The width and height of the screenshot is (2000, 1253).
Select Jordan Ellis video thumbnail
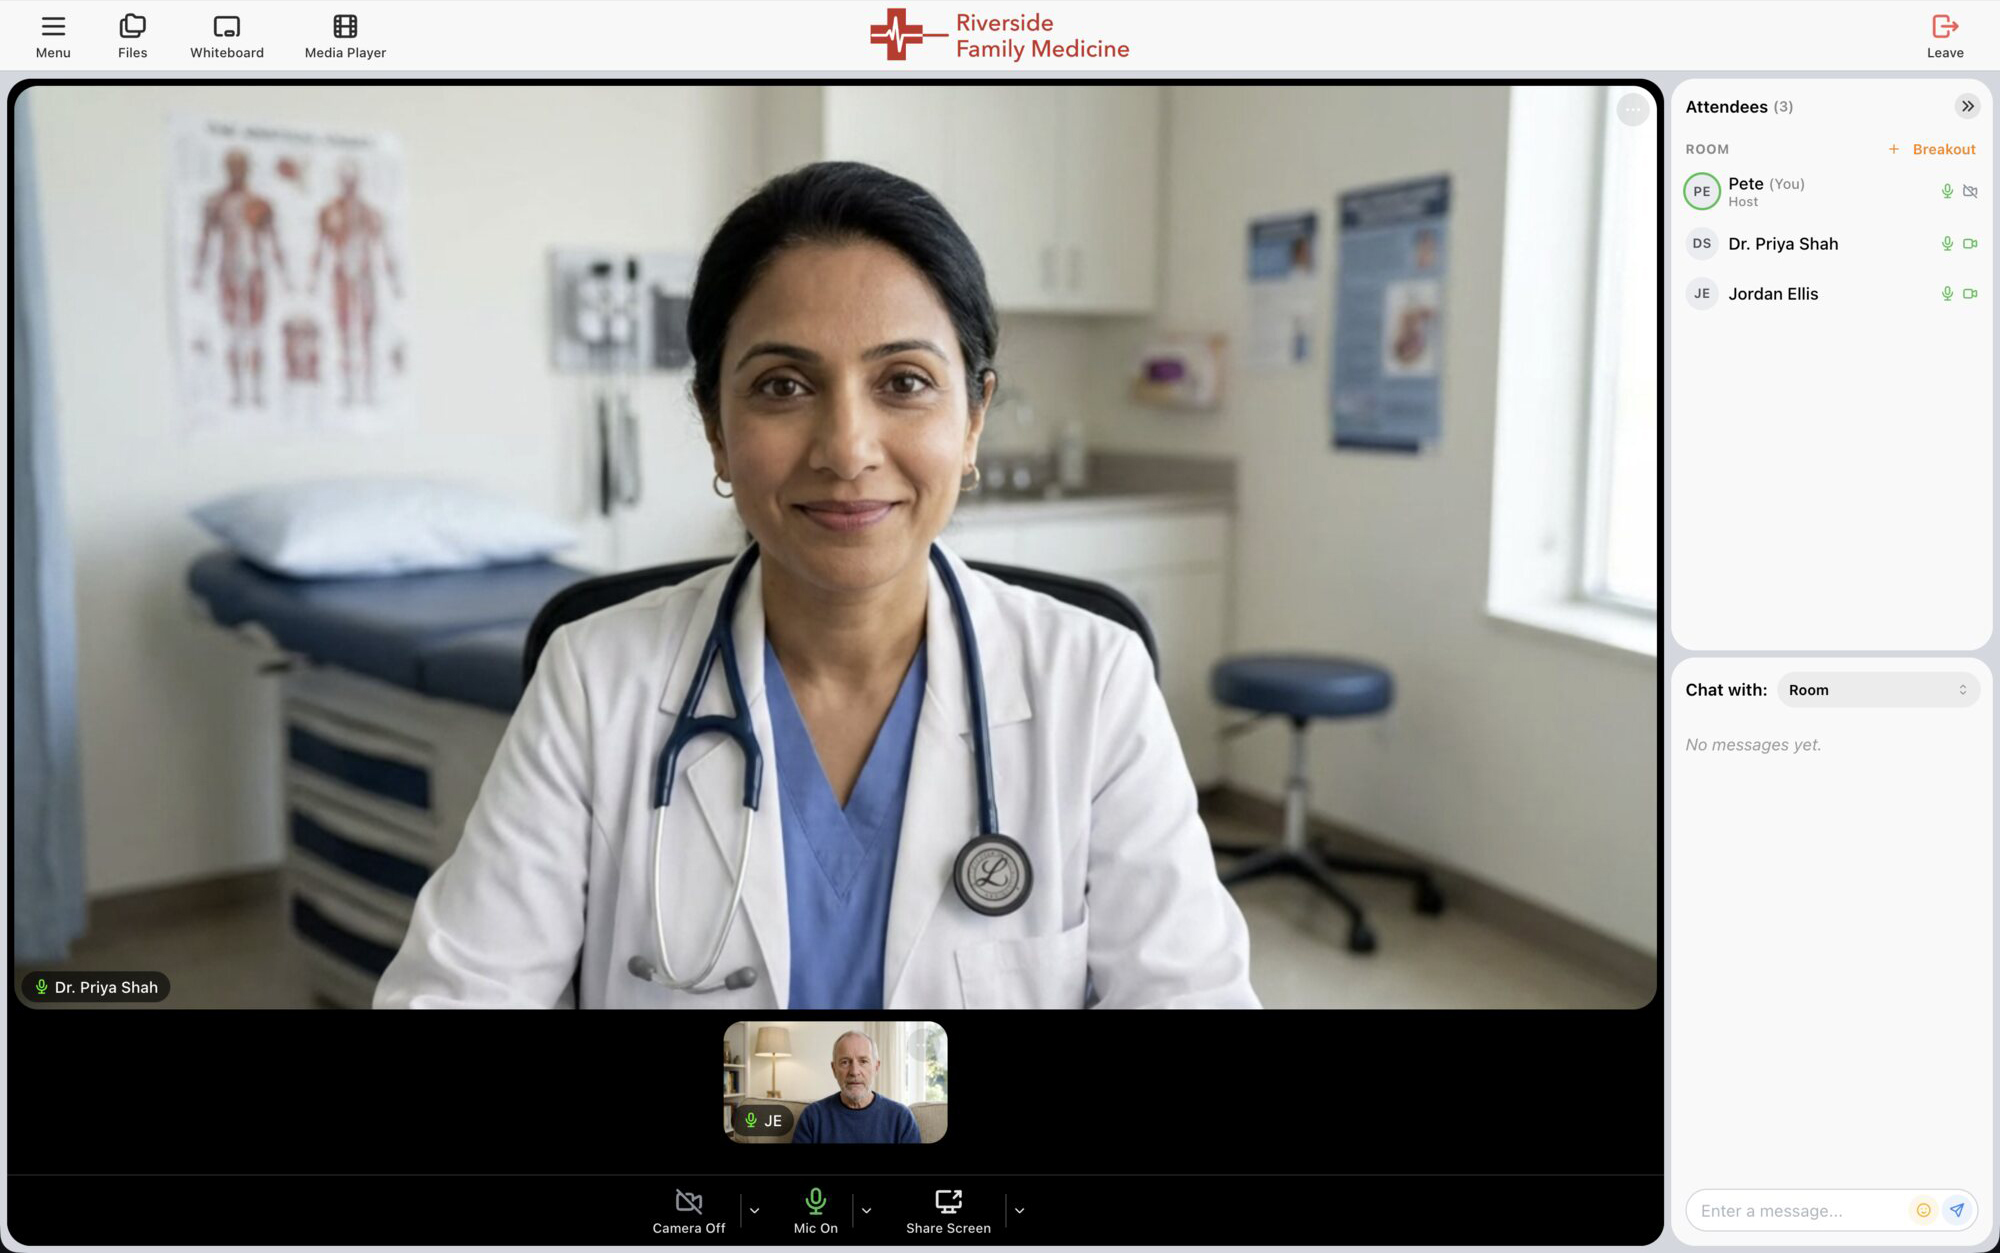[835, 1082]
